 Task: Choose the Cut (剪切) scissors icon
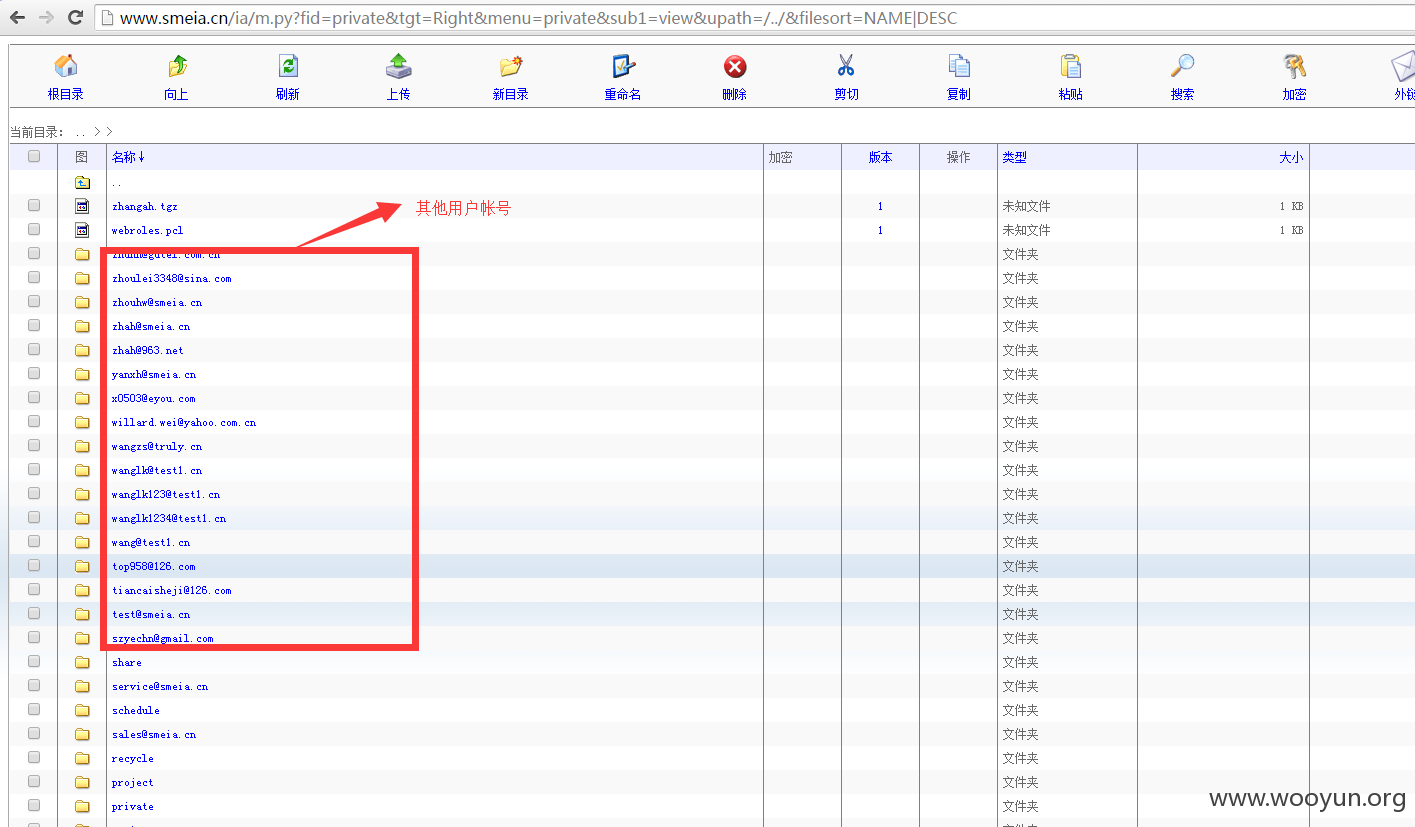pos(846,66)
